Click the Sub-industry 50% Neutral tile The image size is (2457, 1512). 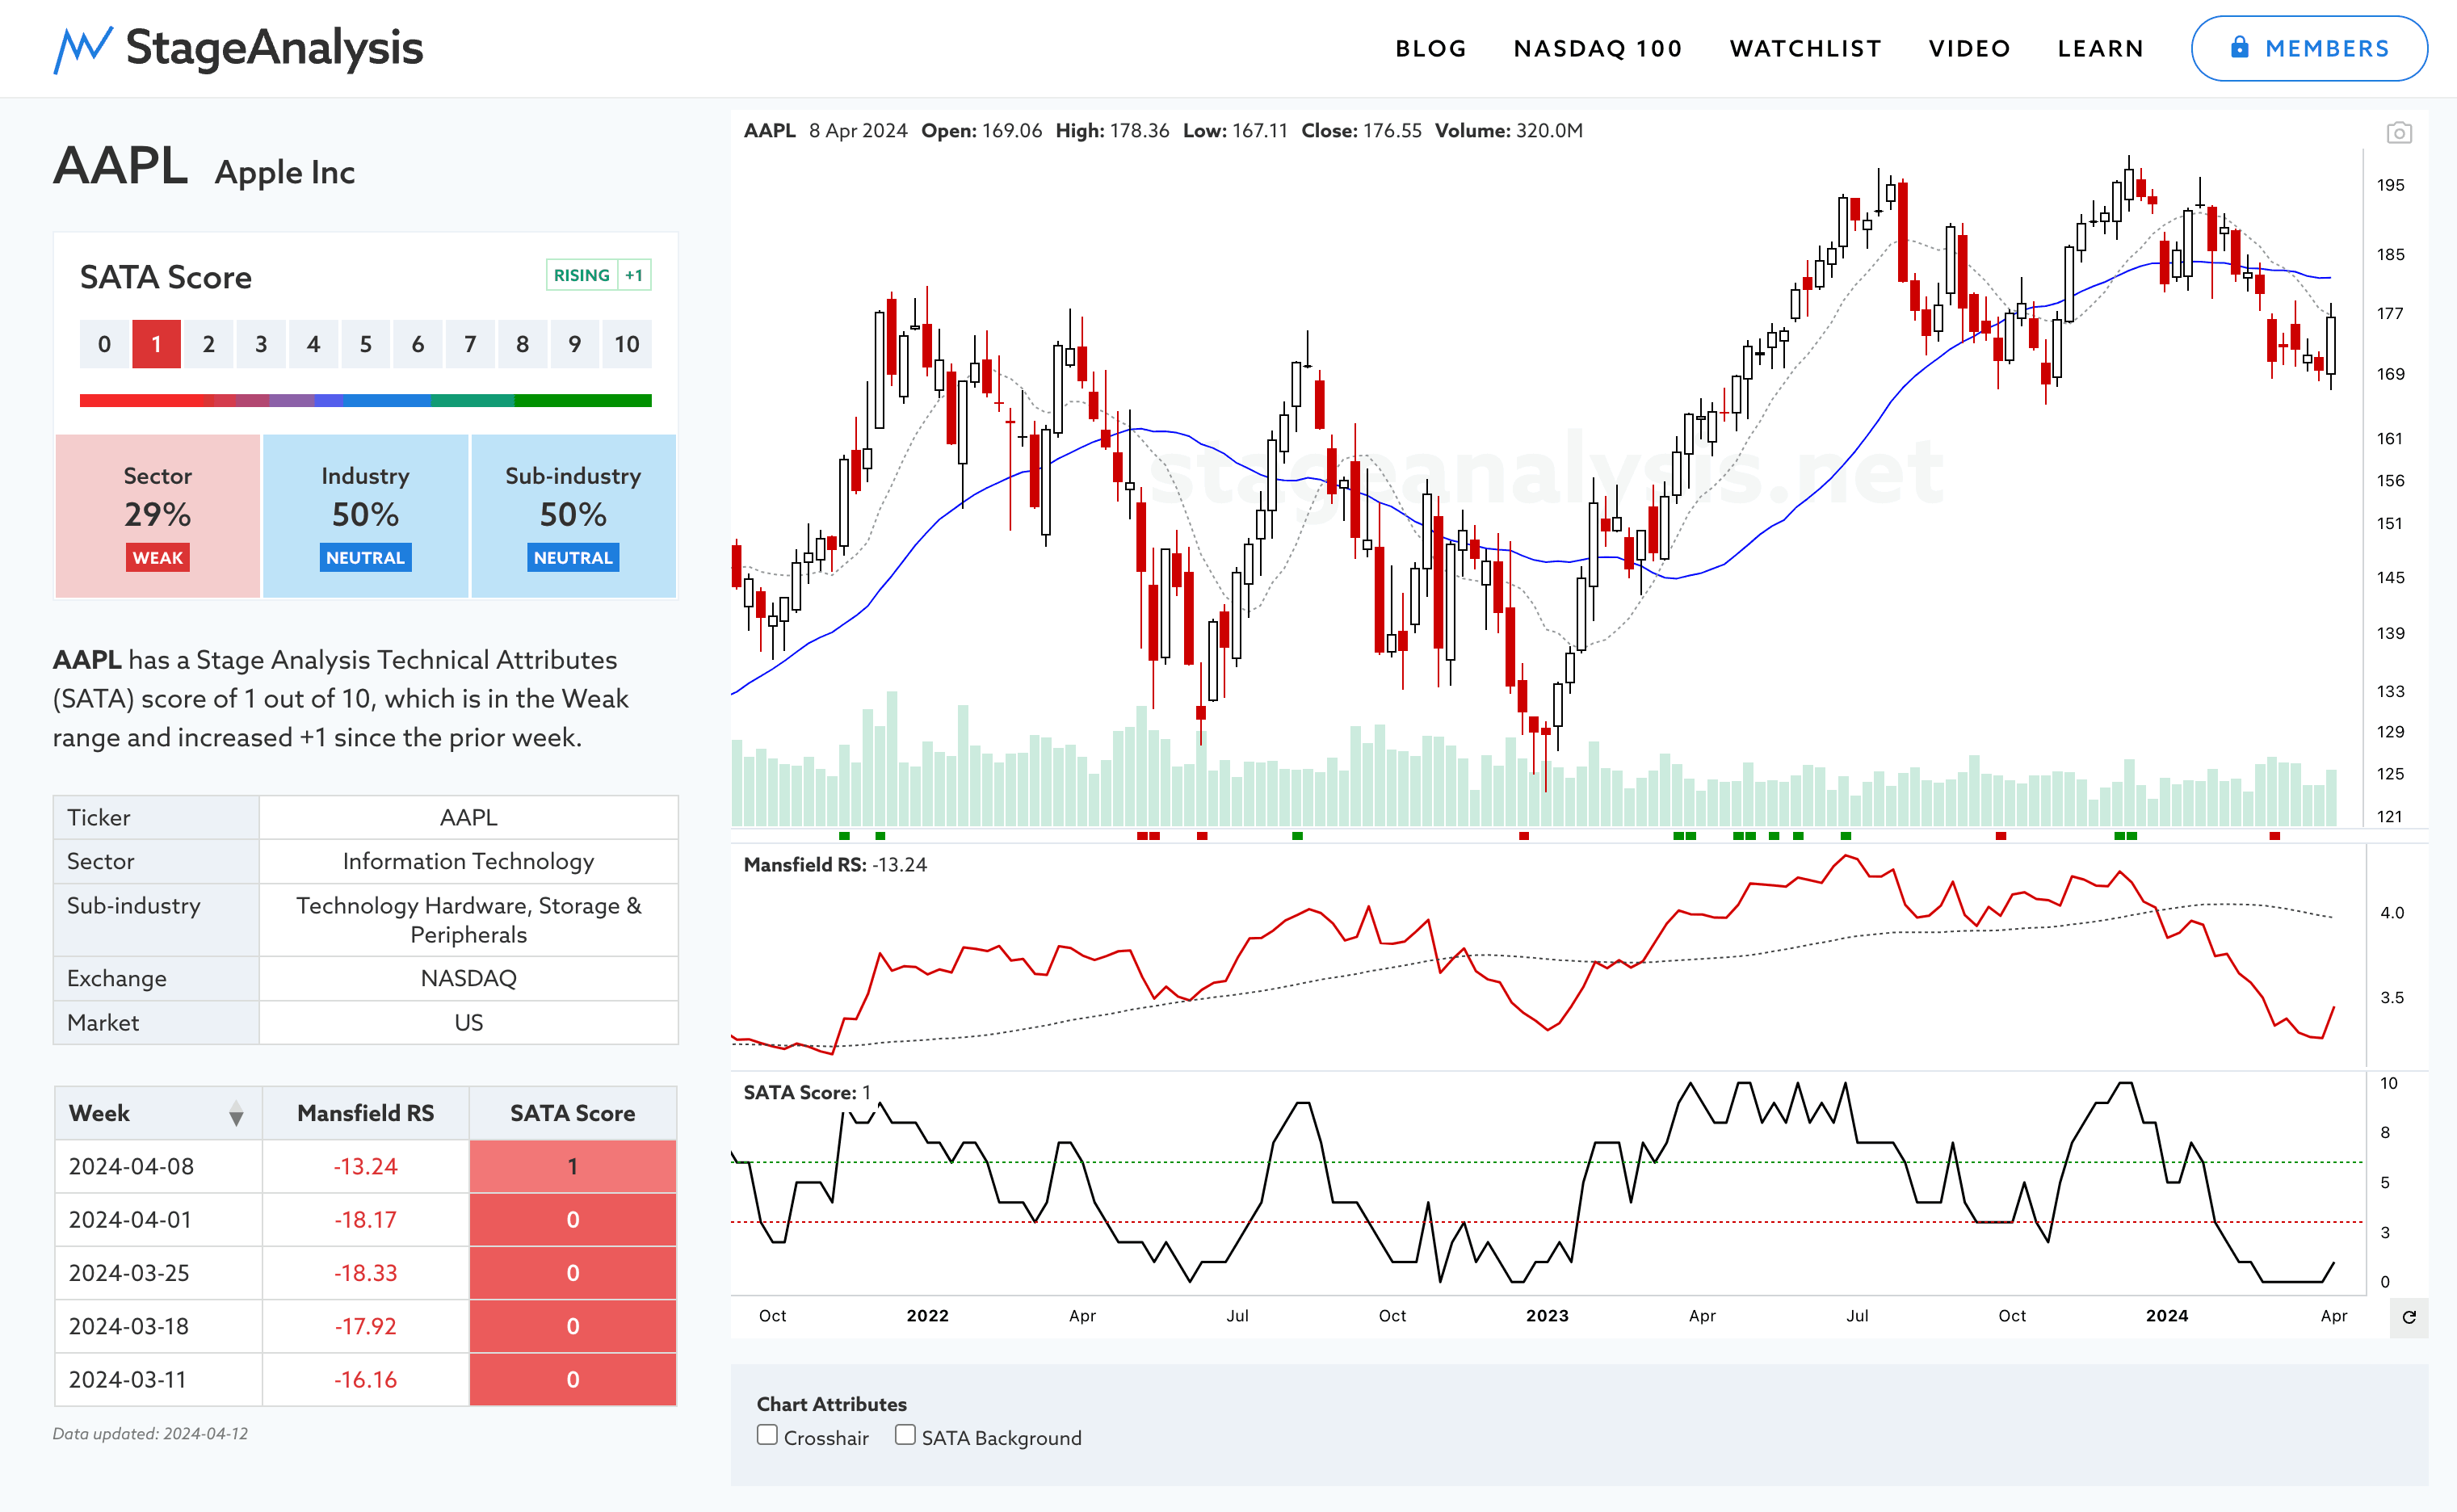tap(573, 516)
